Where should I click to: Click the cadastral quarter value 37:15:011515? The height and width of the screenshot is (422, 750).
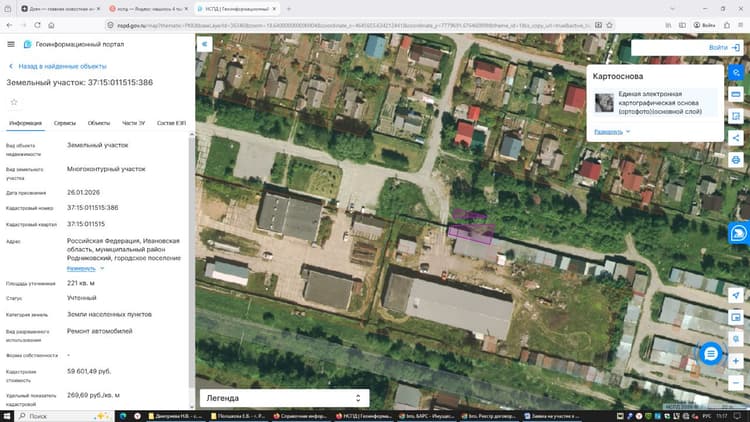pos(86,224)
